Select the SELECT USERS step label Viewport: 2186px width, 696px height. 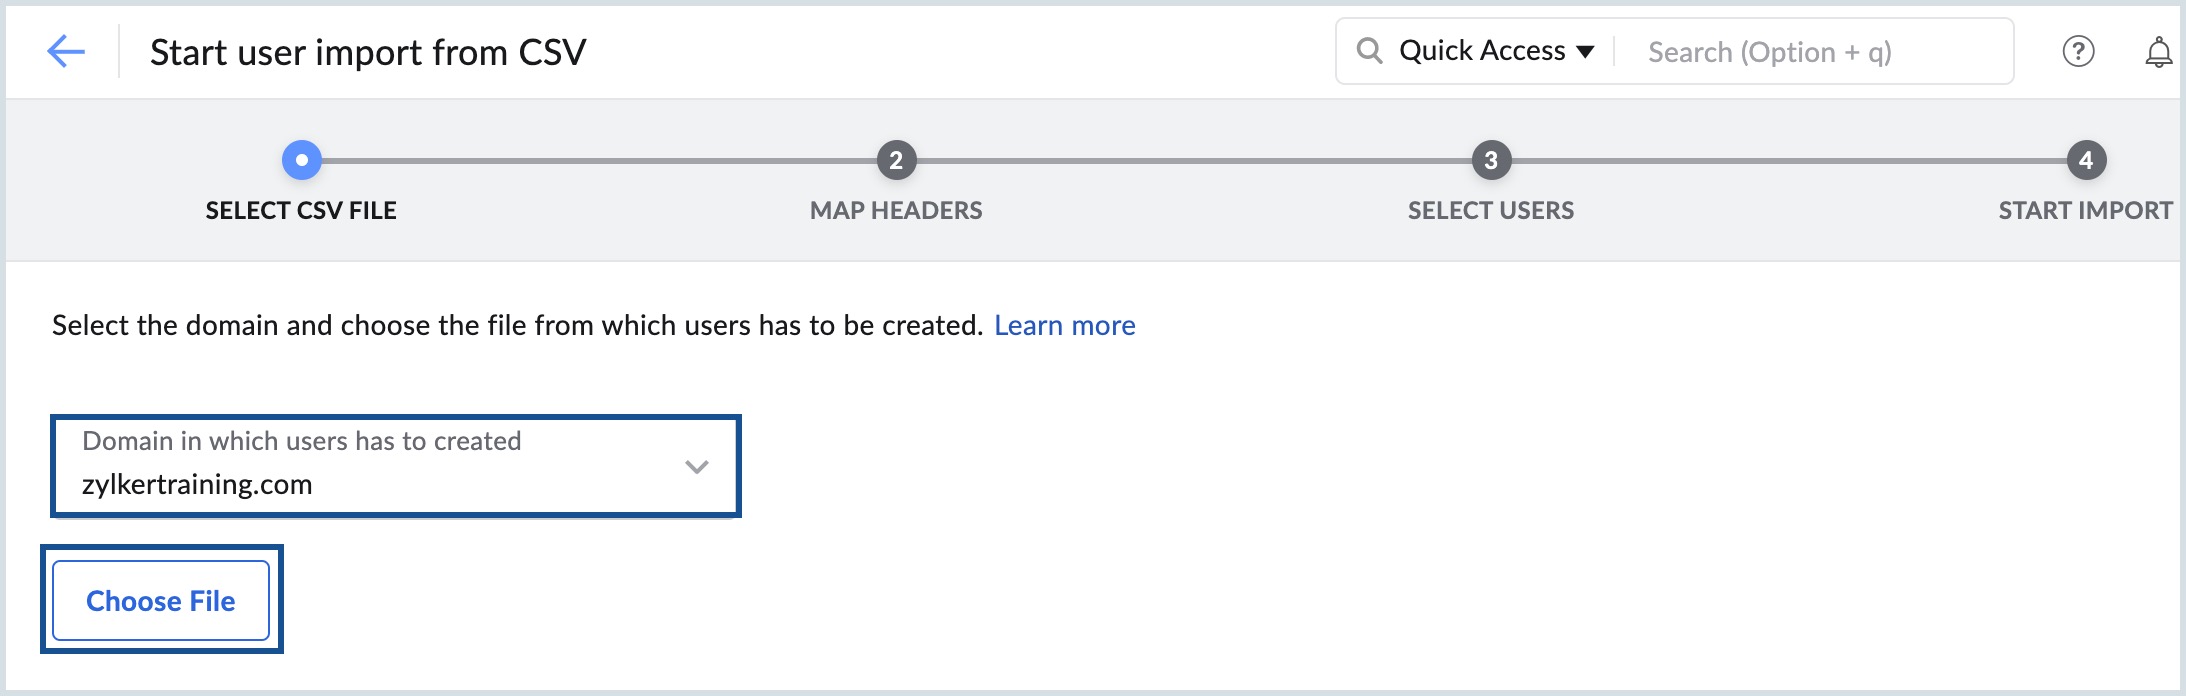point(1491,210)
